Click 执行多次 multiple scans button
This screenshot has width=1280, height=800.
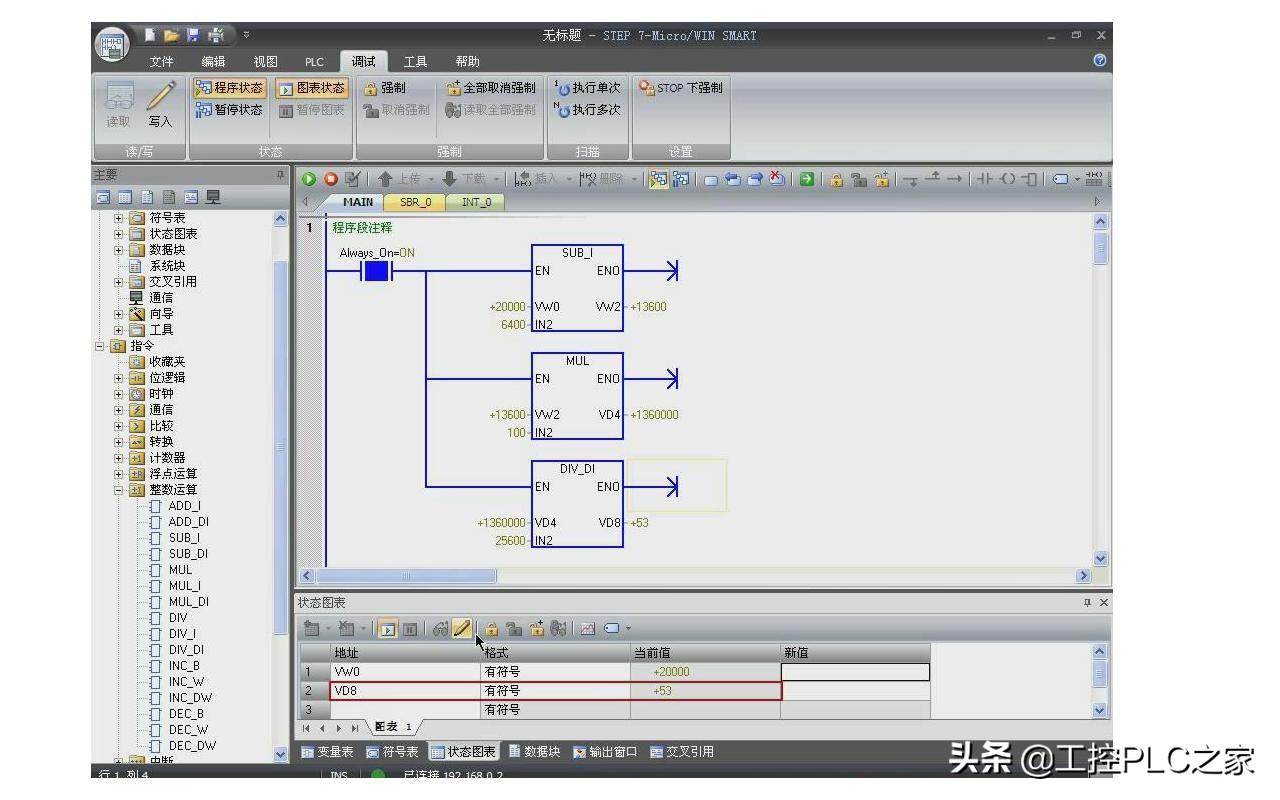587,110
